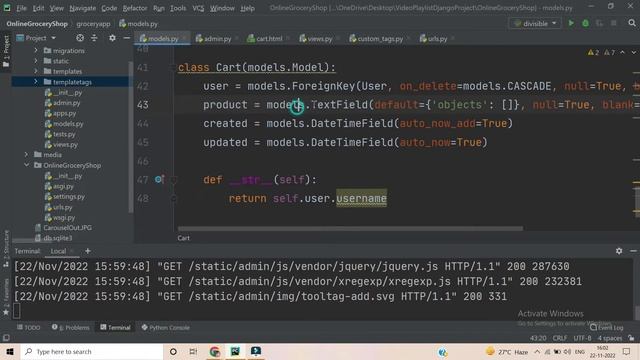Switch to the custom_tags.py editor tab

pos(377,39)
